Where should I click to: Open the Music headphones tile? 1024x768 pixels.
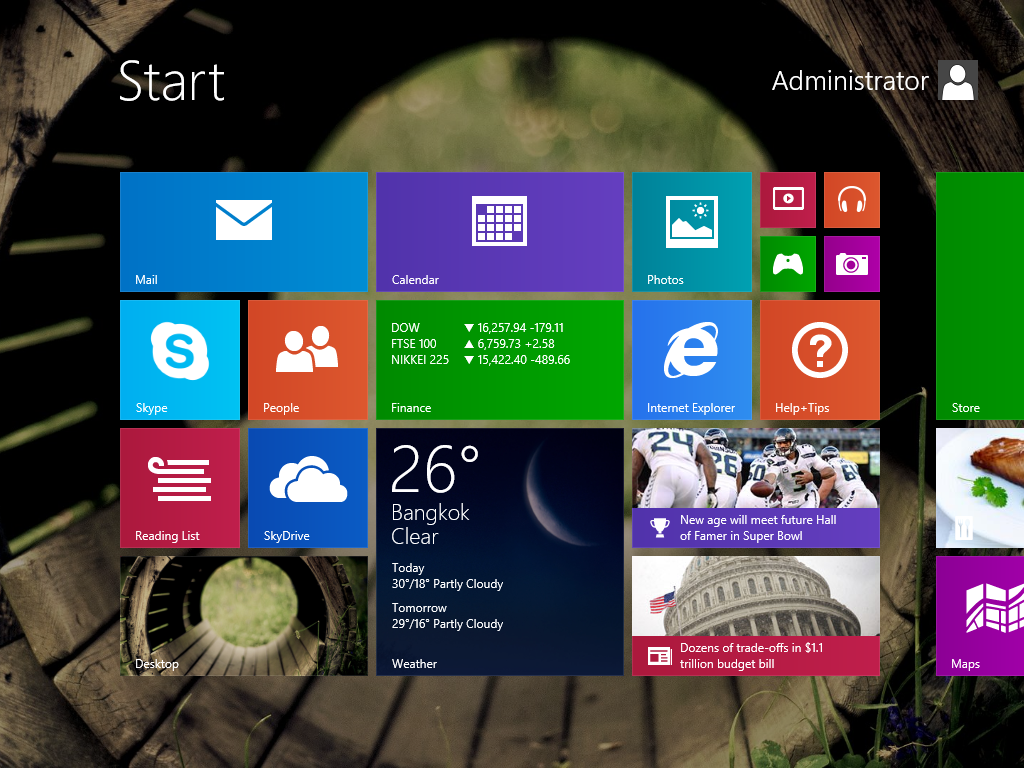click(852, 200)
